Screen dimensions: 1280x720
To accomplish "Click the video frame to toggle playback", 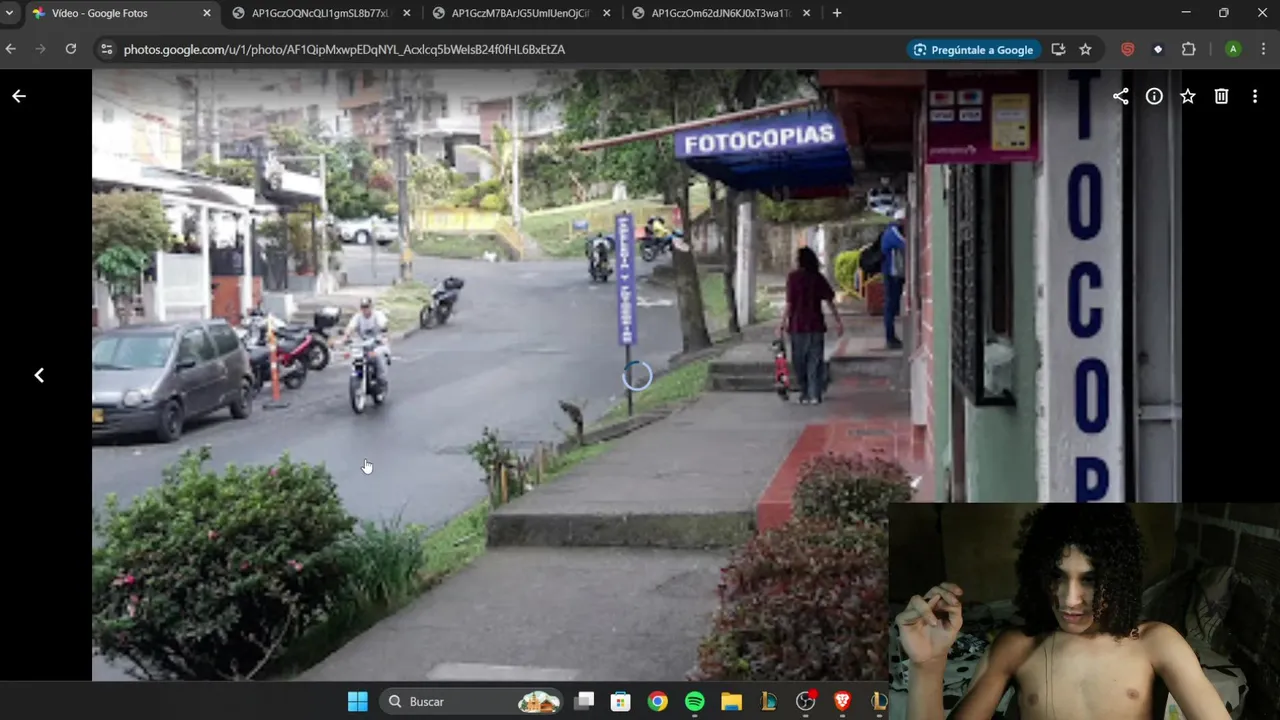I will click(x=637, y=375).
